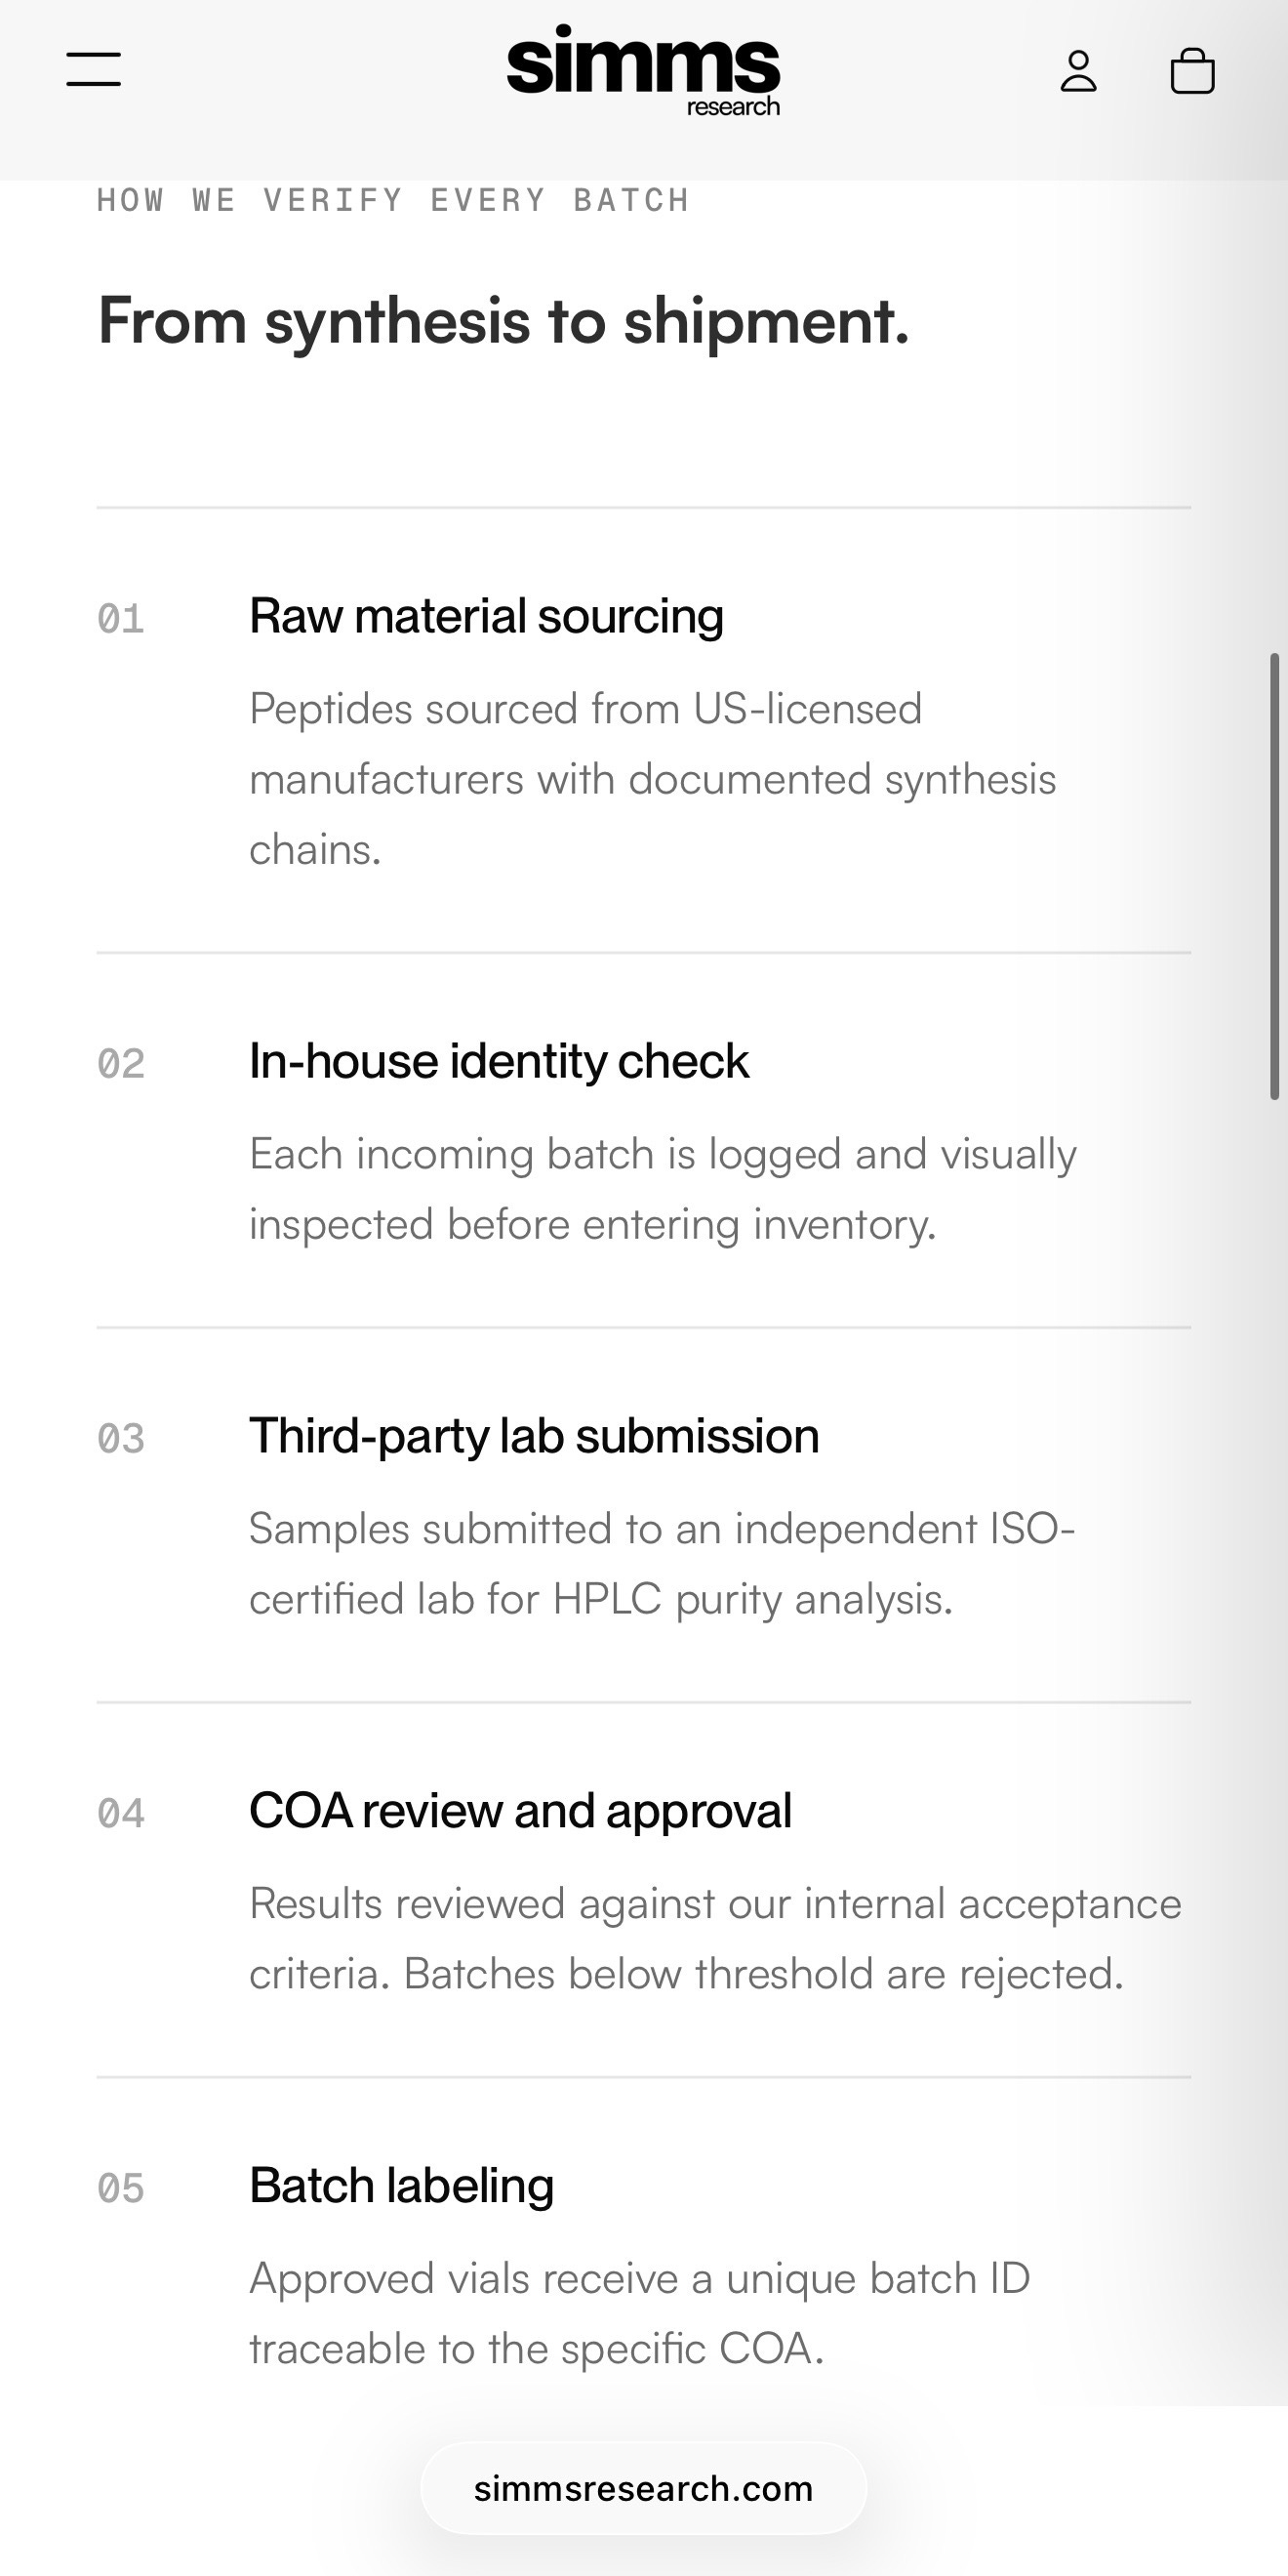The height and width of the screenshot is (2576, 1288).
Task: Select the Raw material sourcing heading
Action: (486, 616)
